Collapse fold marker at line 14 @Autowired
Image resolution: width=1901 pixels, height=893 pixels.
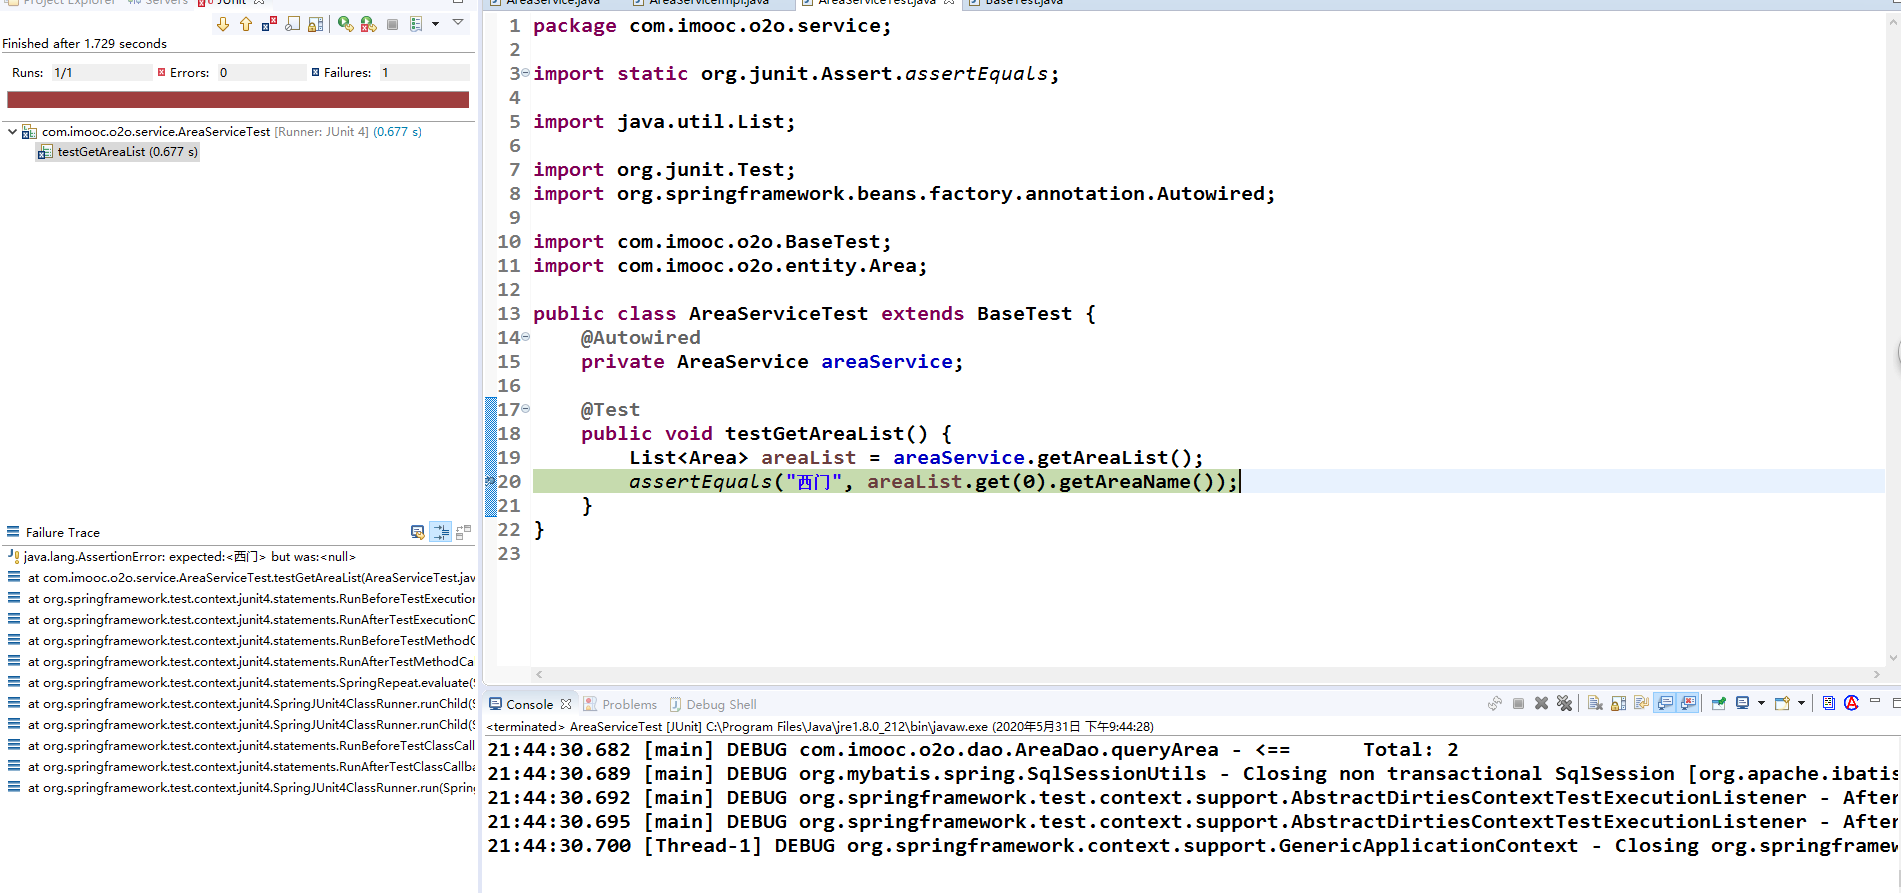tap(526, 336)
